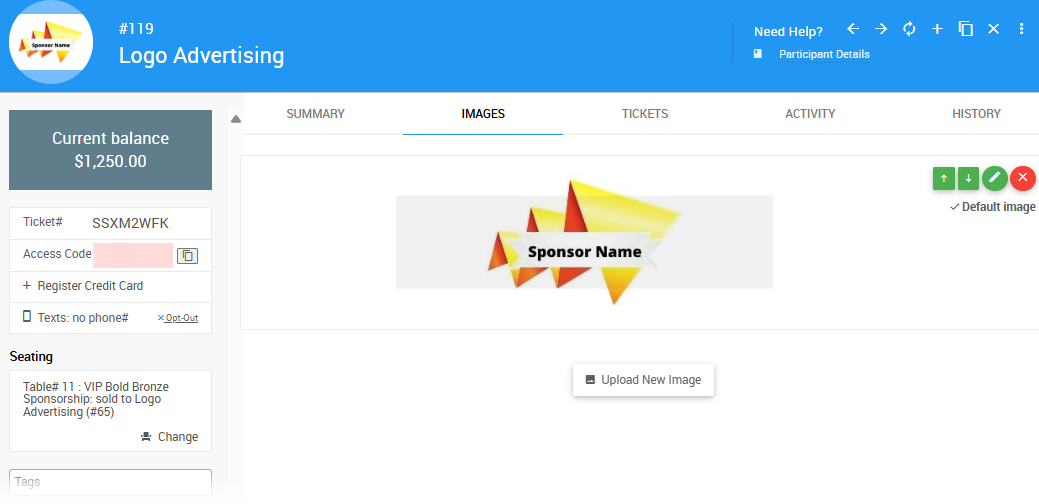Opt-Out of text messages

178,318
